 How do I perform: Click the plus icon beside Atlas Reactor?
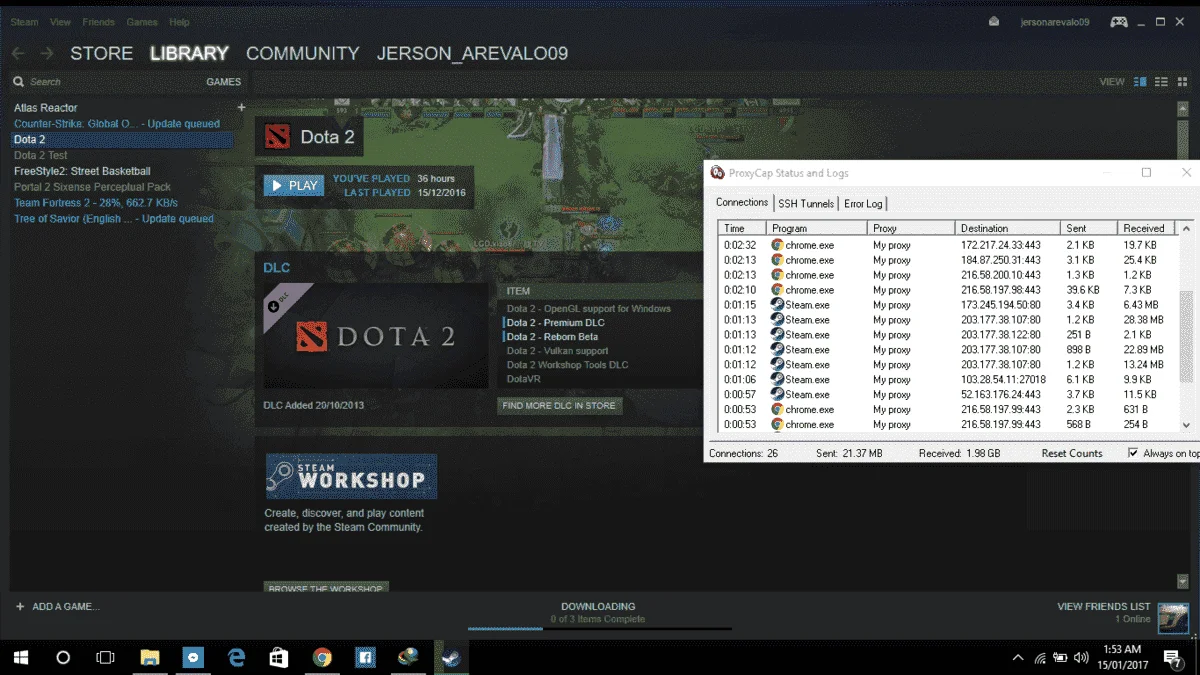point(241,107)
